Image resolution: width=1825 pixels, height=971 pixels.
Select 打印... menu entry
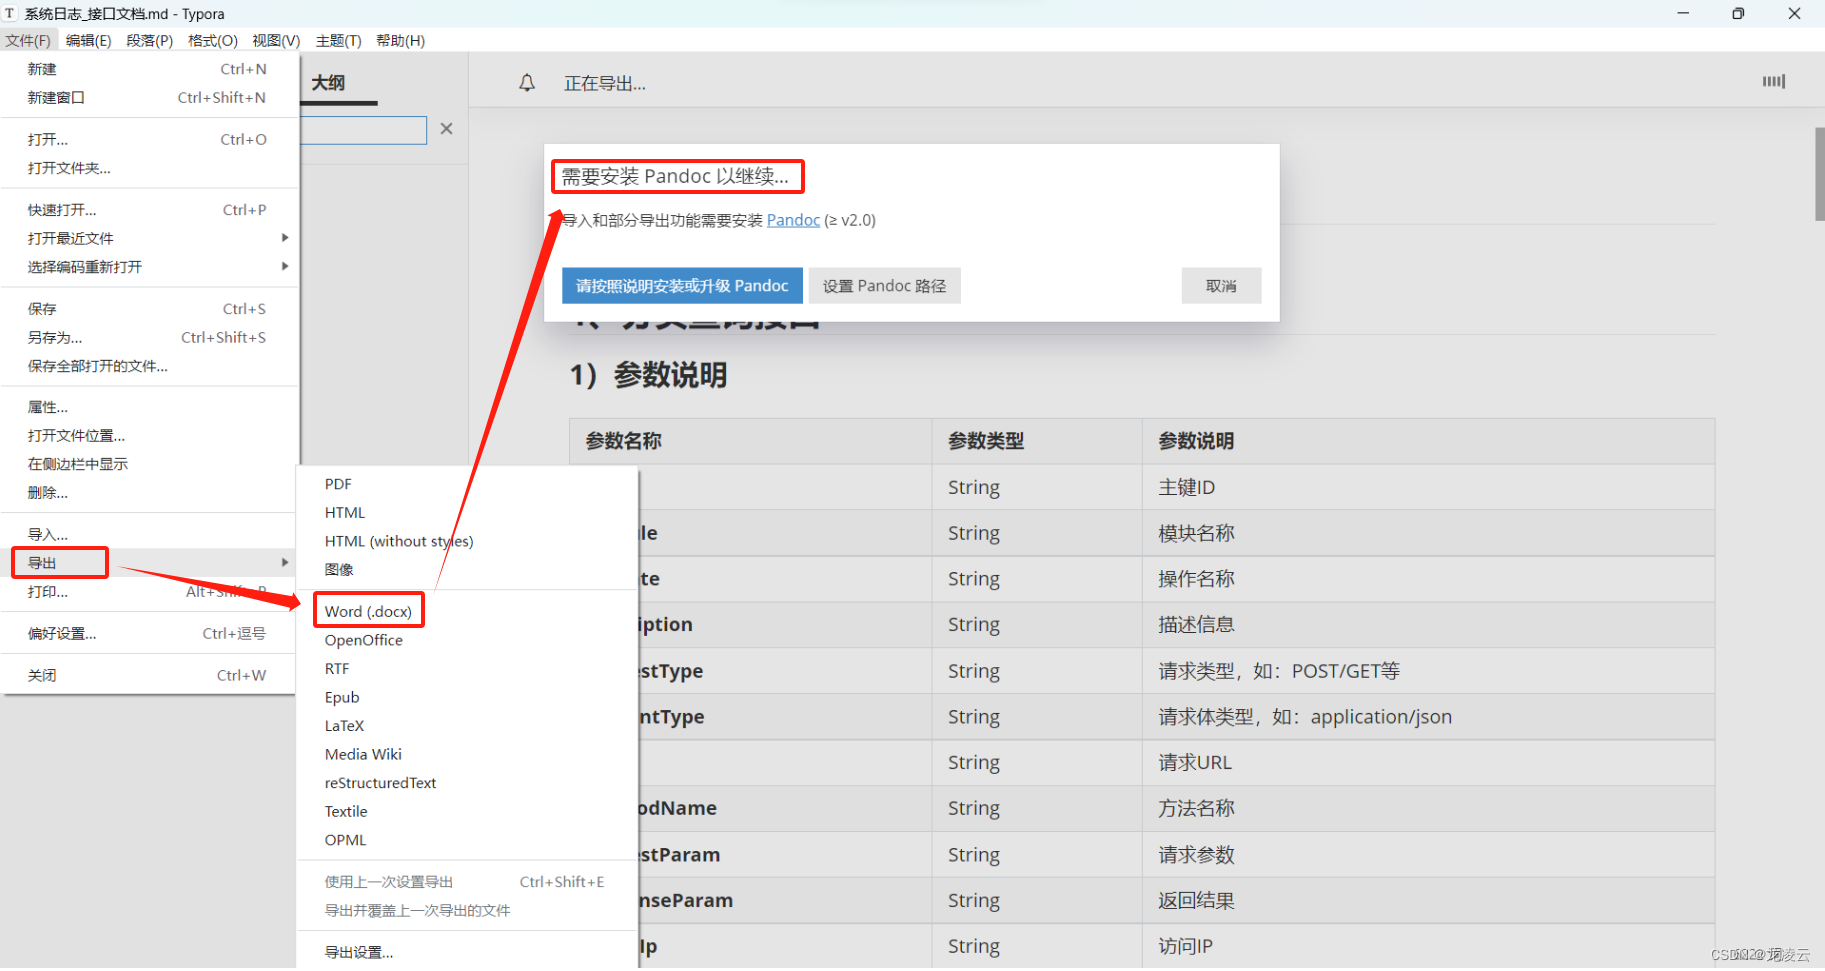(x=149, y=592)
